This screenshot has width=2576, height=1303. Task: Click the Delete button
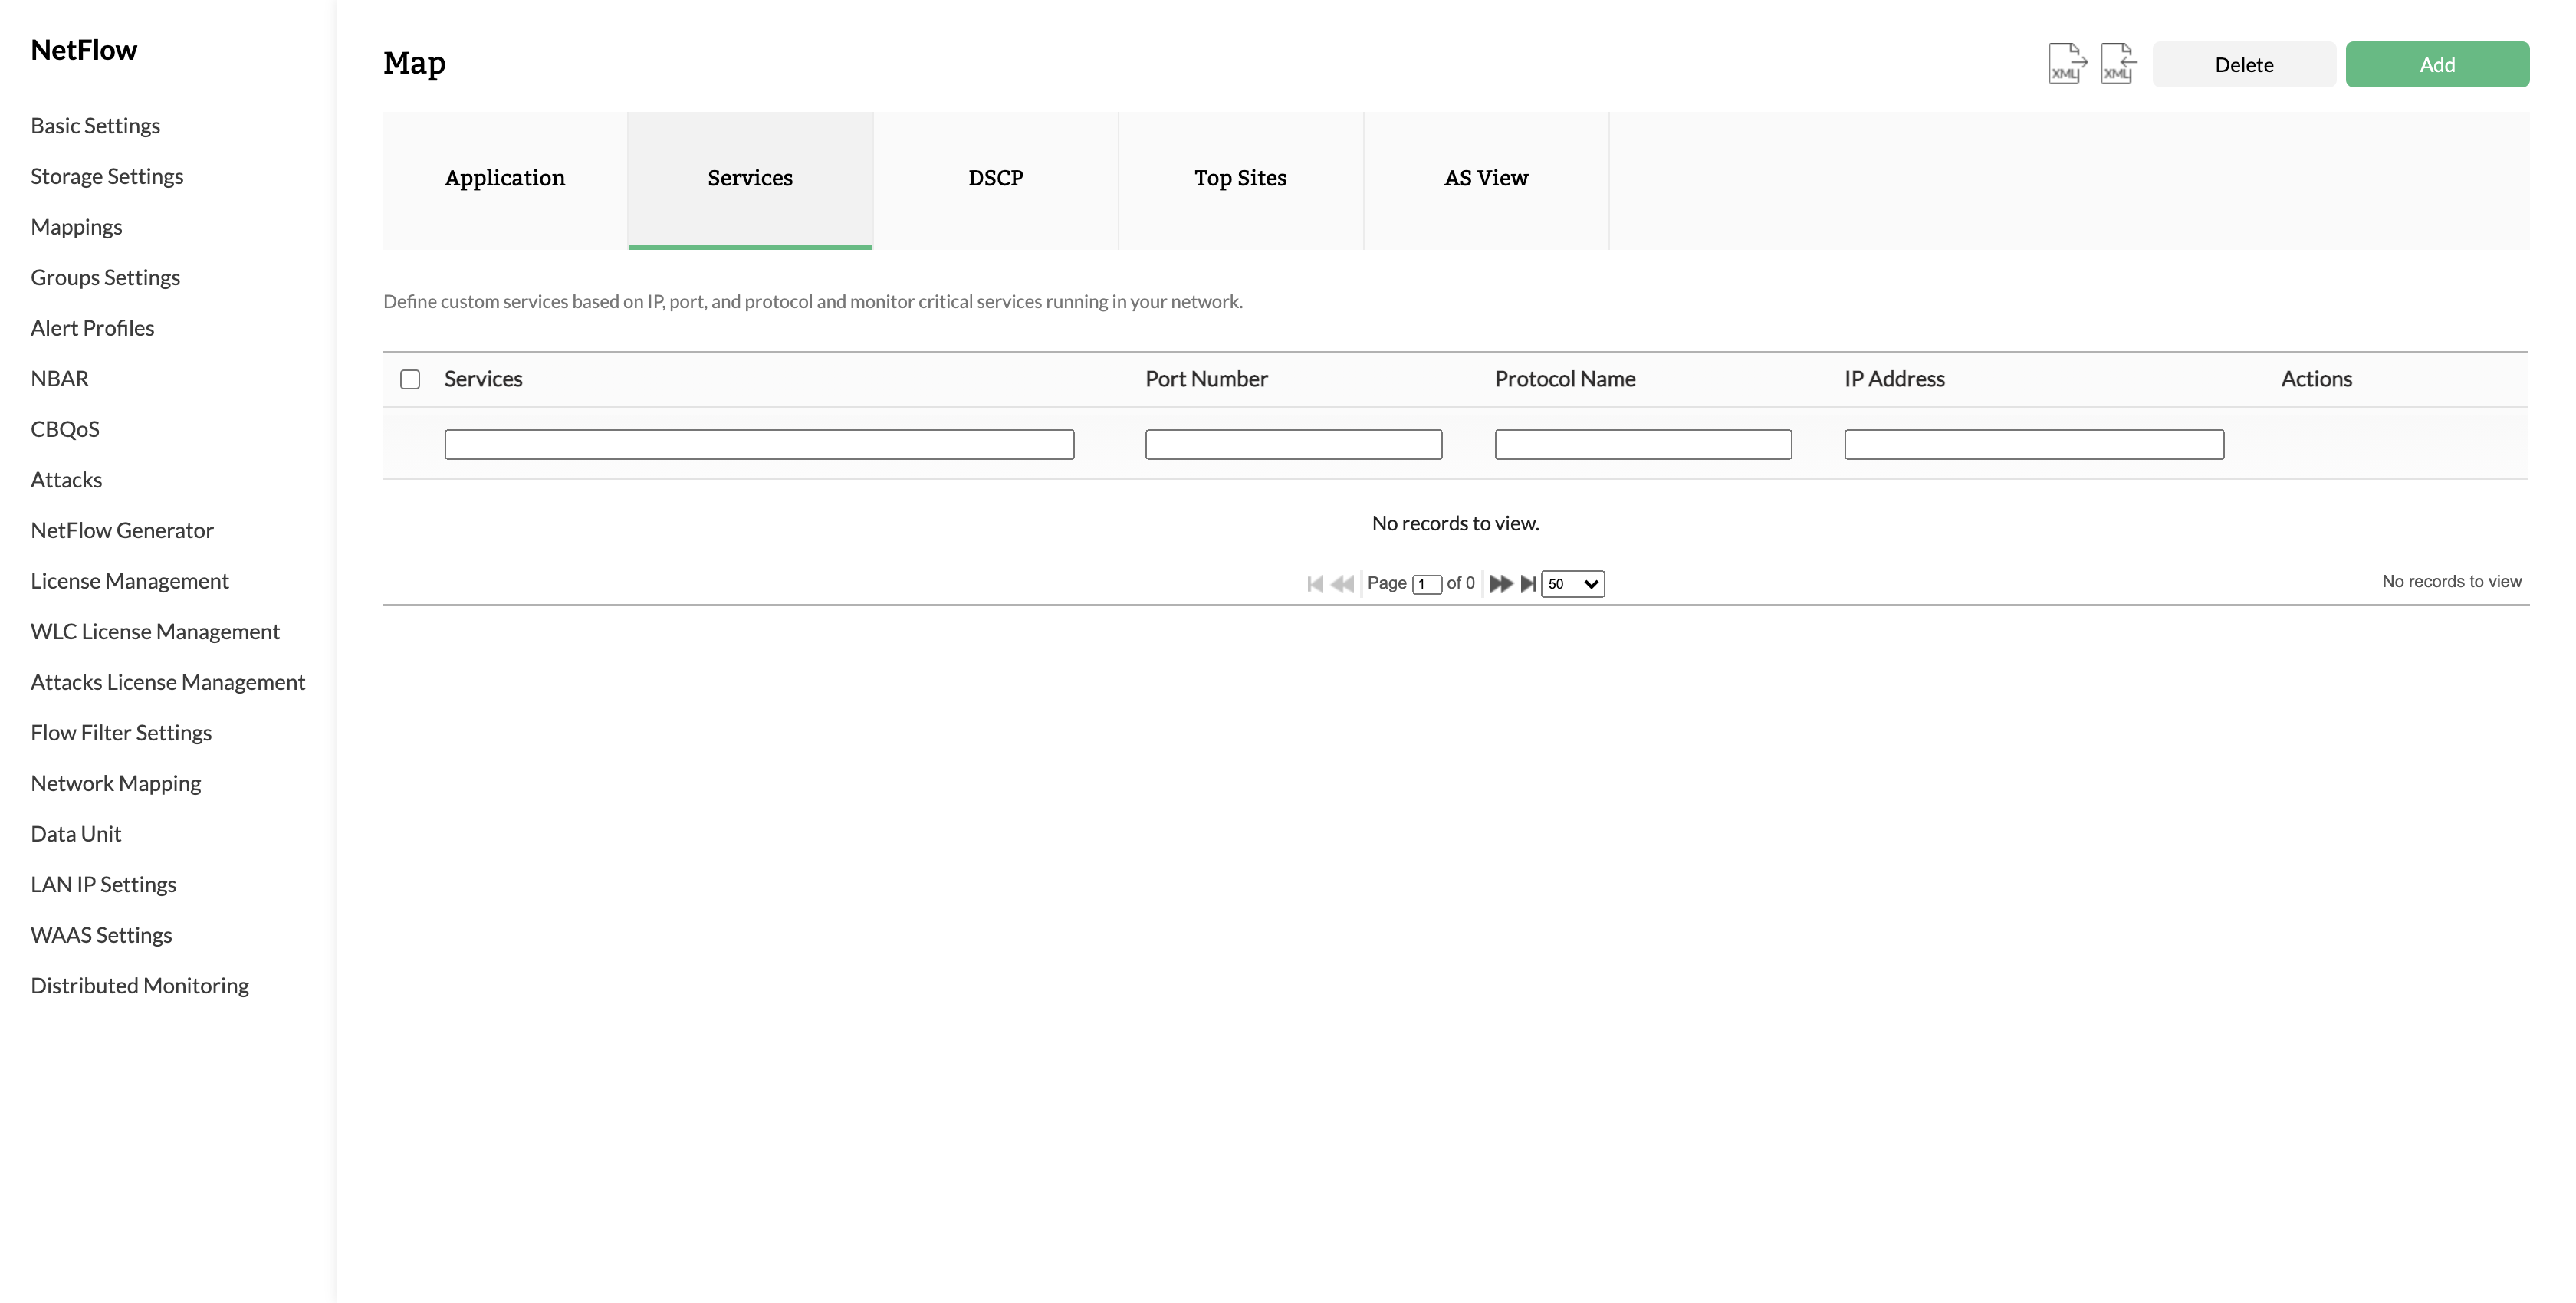point(2243,65)
